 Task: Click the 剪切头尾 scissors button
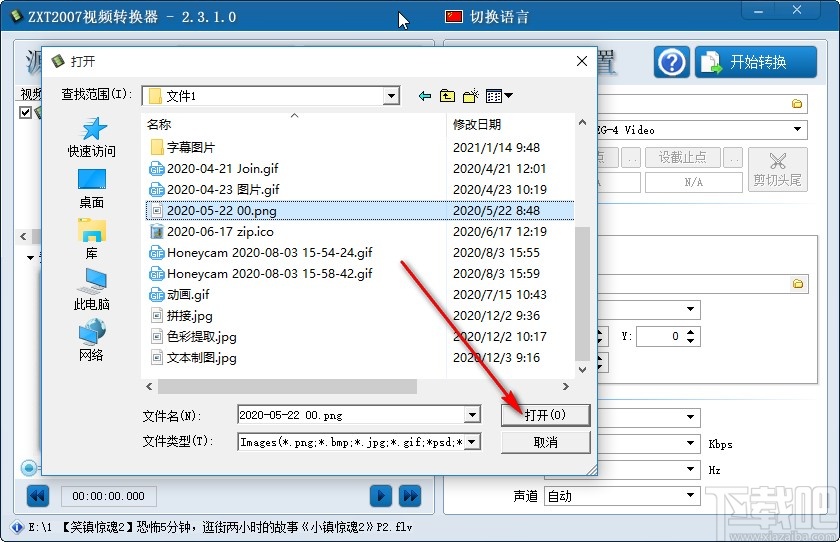(777, 169)
